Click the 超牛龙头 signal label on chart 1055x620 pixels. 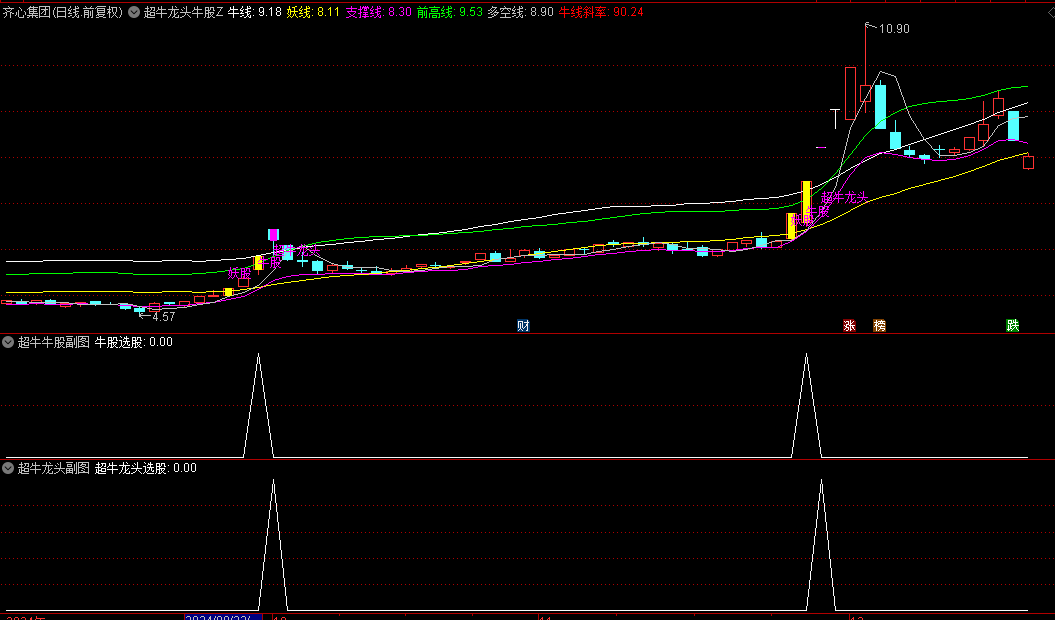(842, 198)
